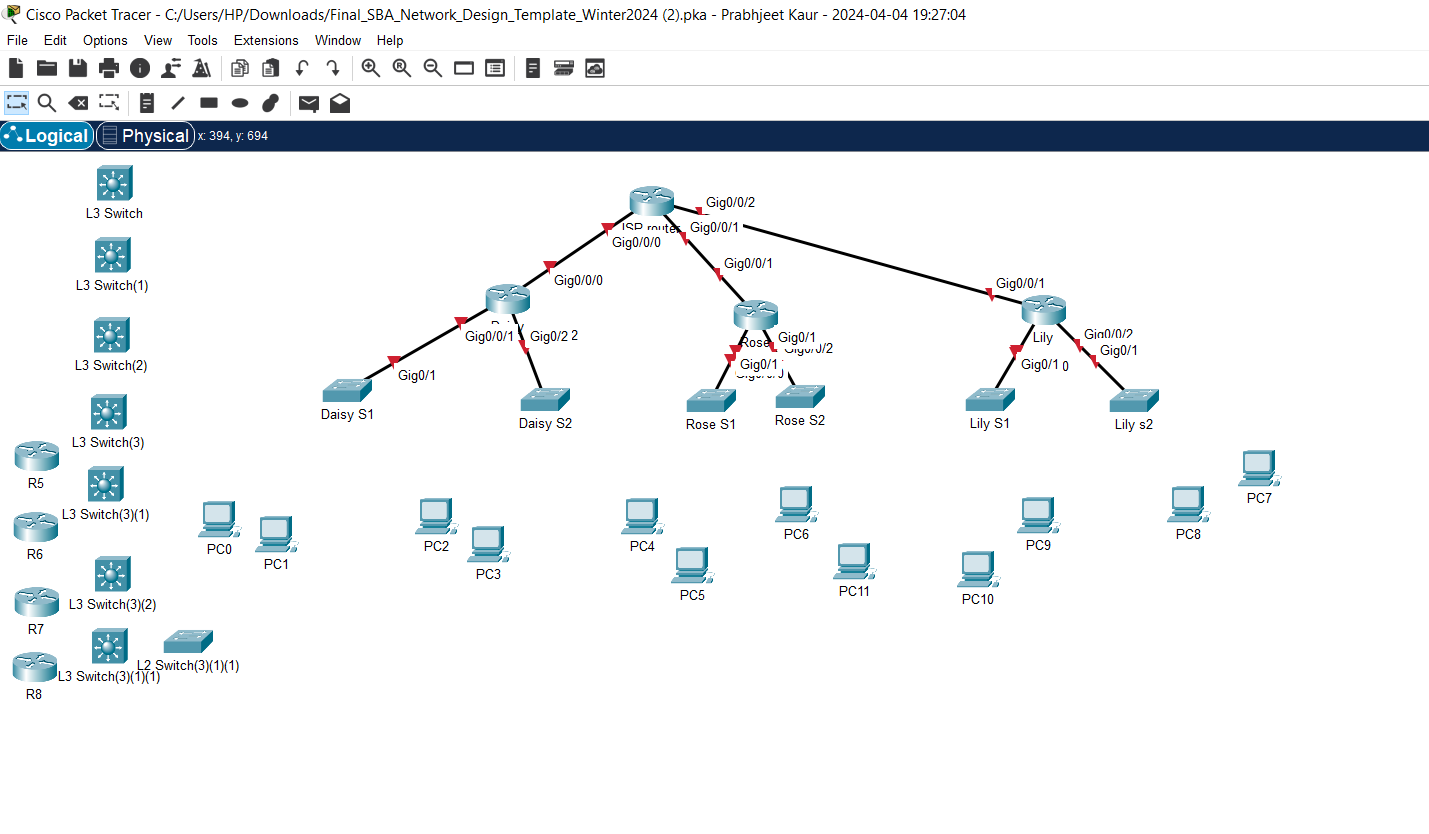Pick the Draw Rectangle tool

point(208,103)
